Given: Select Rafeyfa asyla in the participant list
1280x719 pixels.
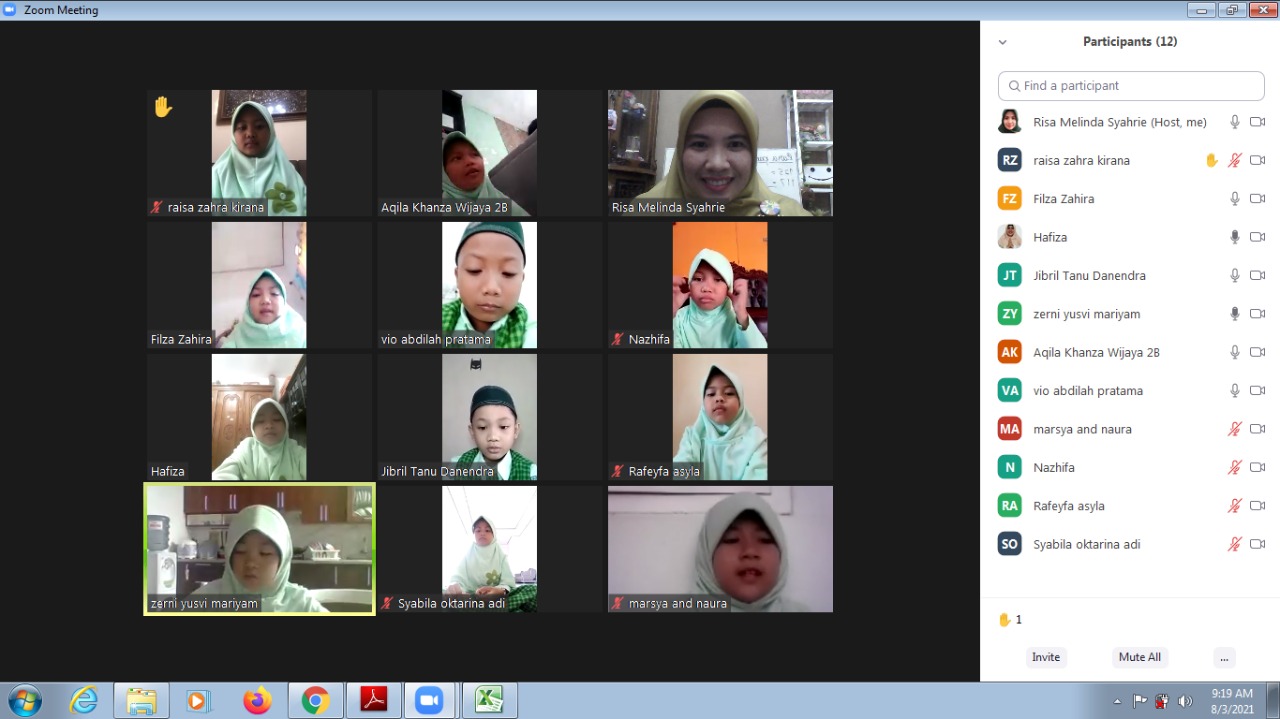Looking at the screenshot, I should (1130, 506).
